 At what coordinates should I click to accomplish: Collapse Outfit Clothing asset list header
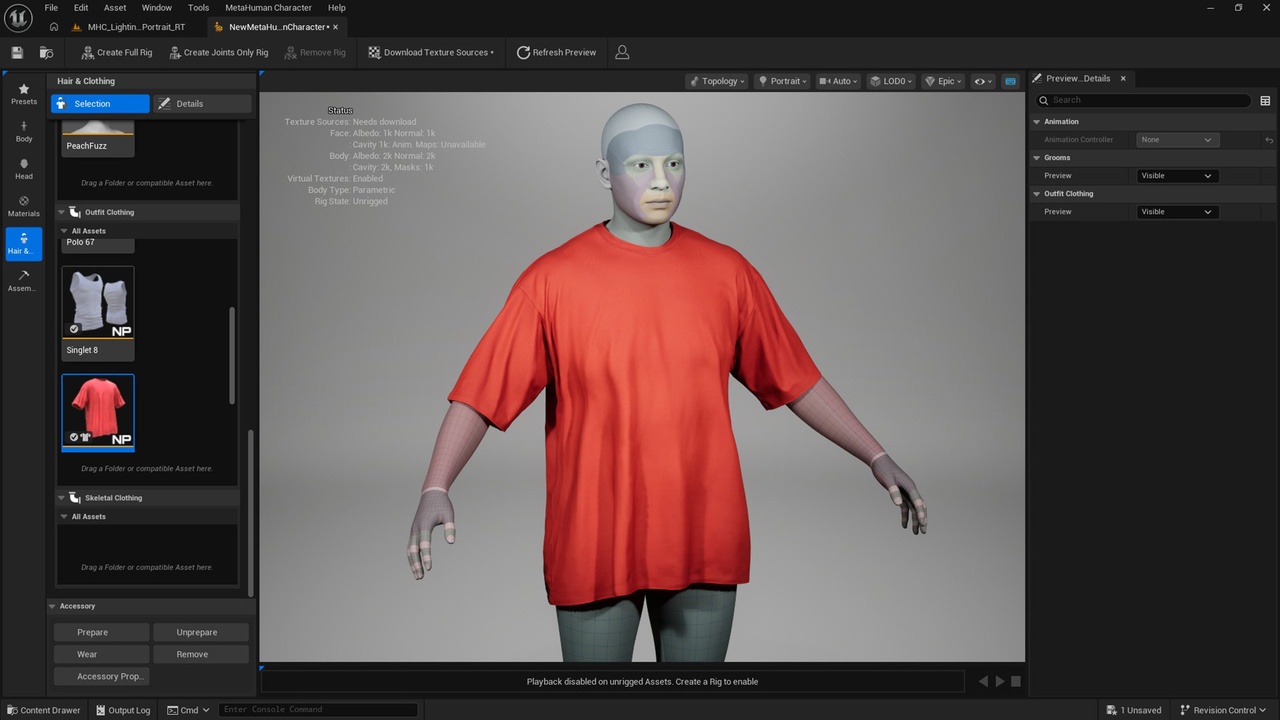(x=61, y=212)
